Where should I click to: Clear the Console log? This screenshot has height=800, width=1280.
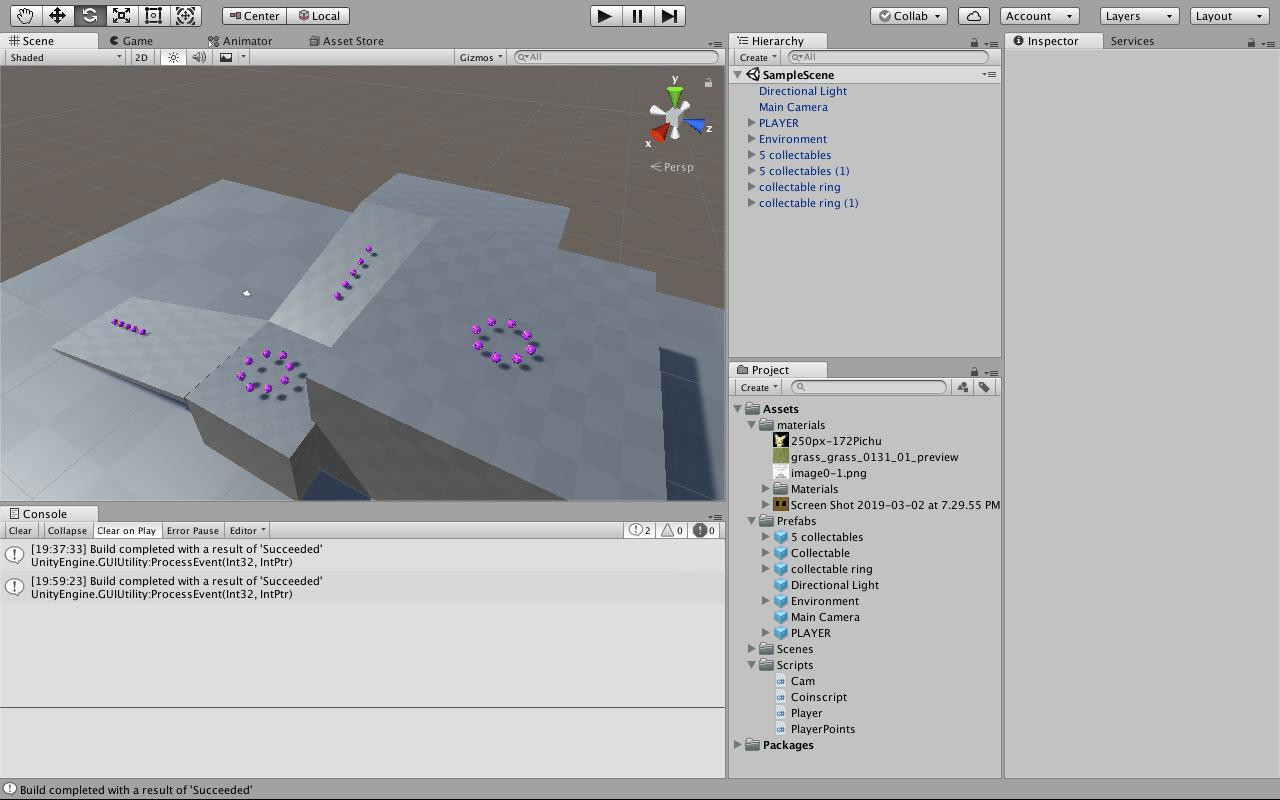coord(20,530)
